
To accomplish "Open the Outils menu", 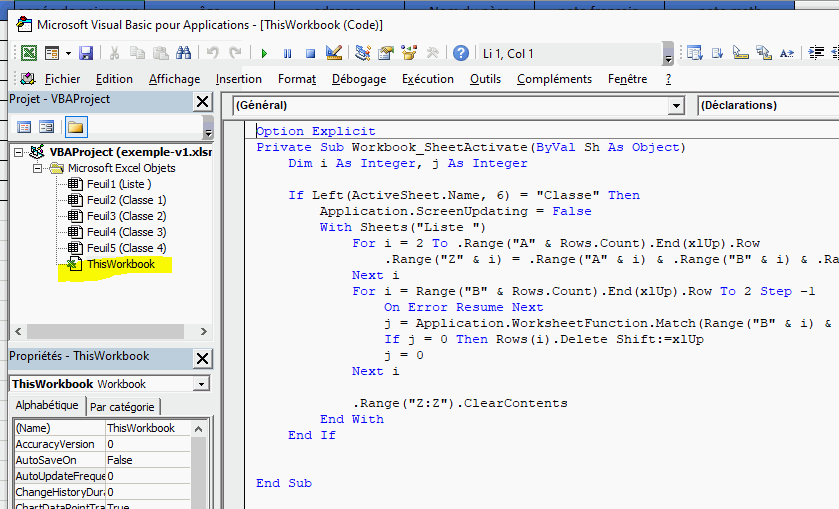I will tap(485, 79).
